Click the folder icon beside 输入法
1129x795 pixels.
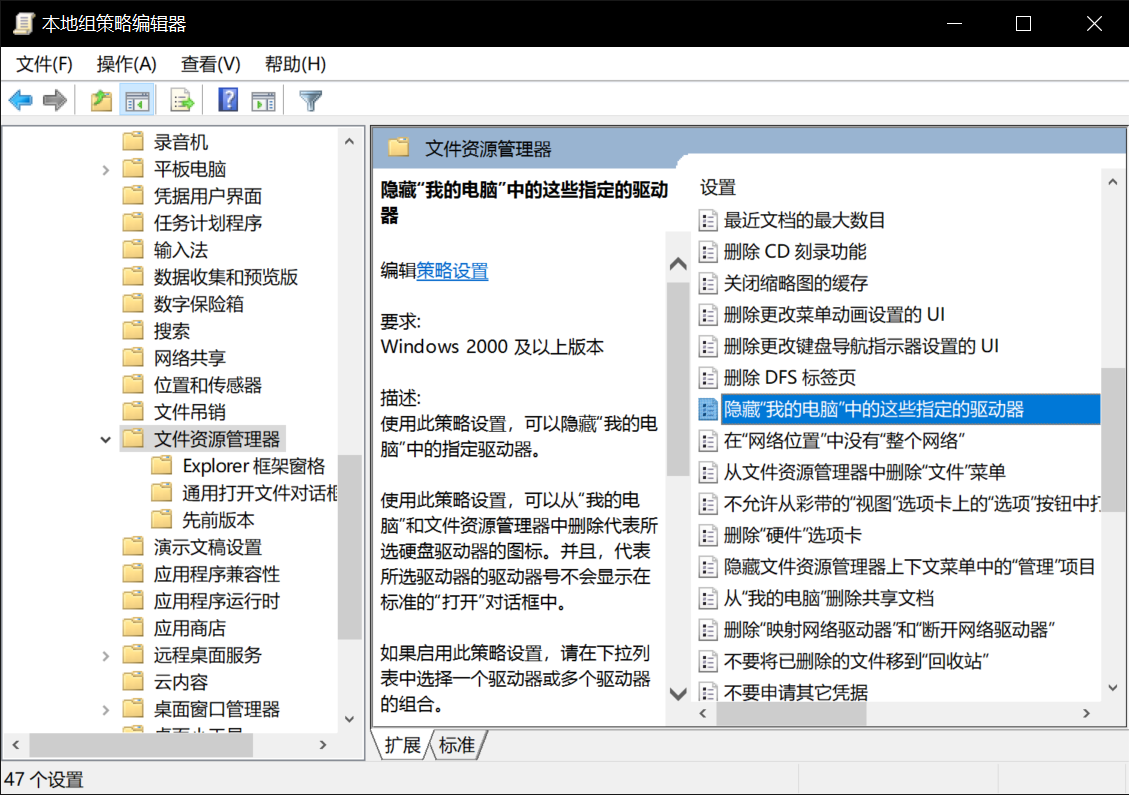(x=133, y=250)
